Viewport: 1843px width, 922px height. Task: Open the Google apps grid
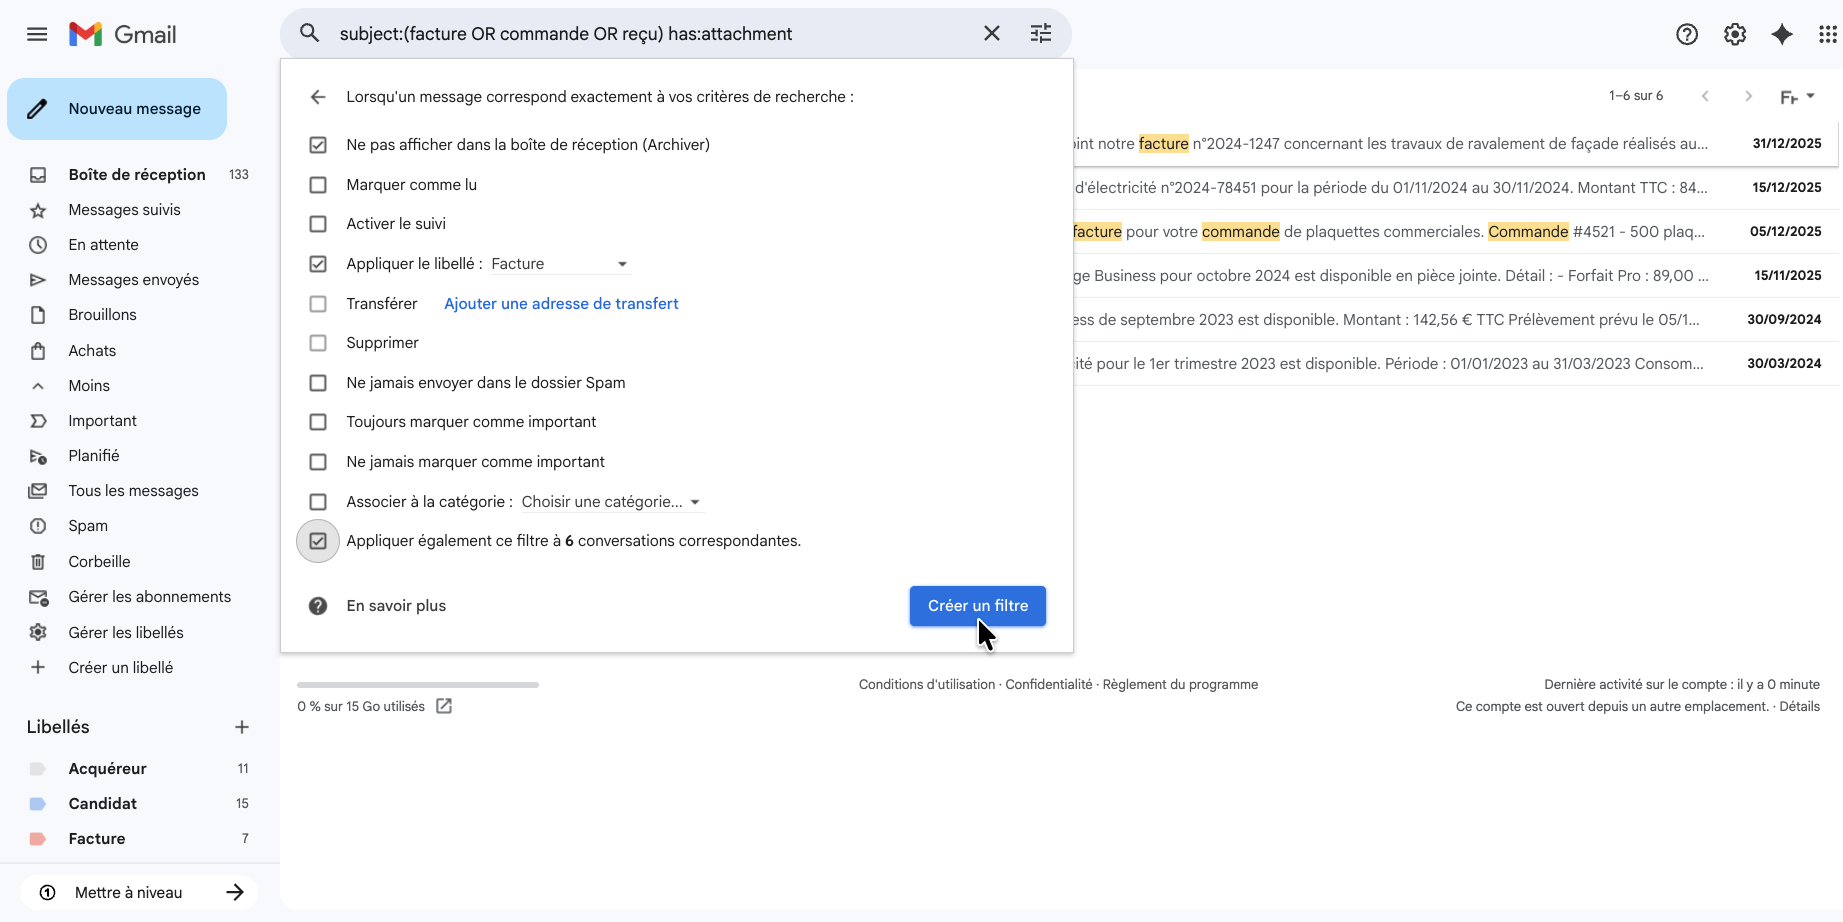click(1827, 34)
